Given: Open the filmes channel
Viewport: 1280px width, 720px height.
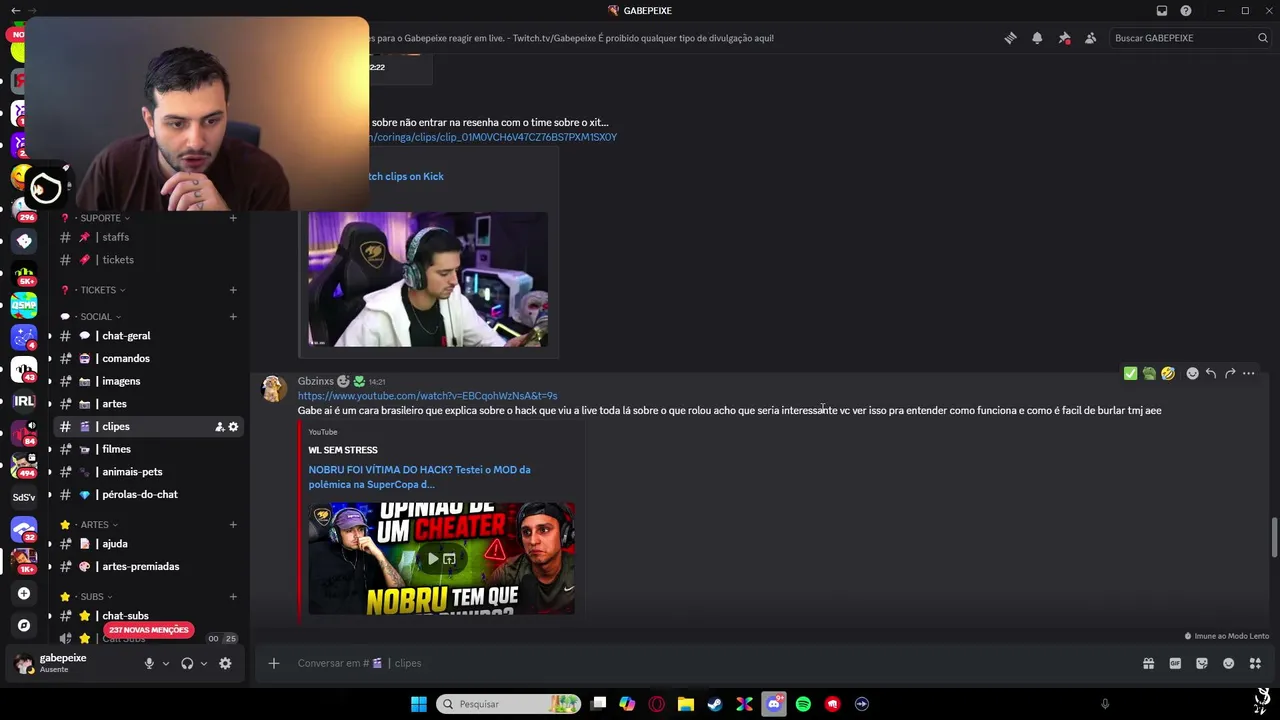Looking at the screenshot, I should [148, 449].
